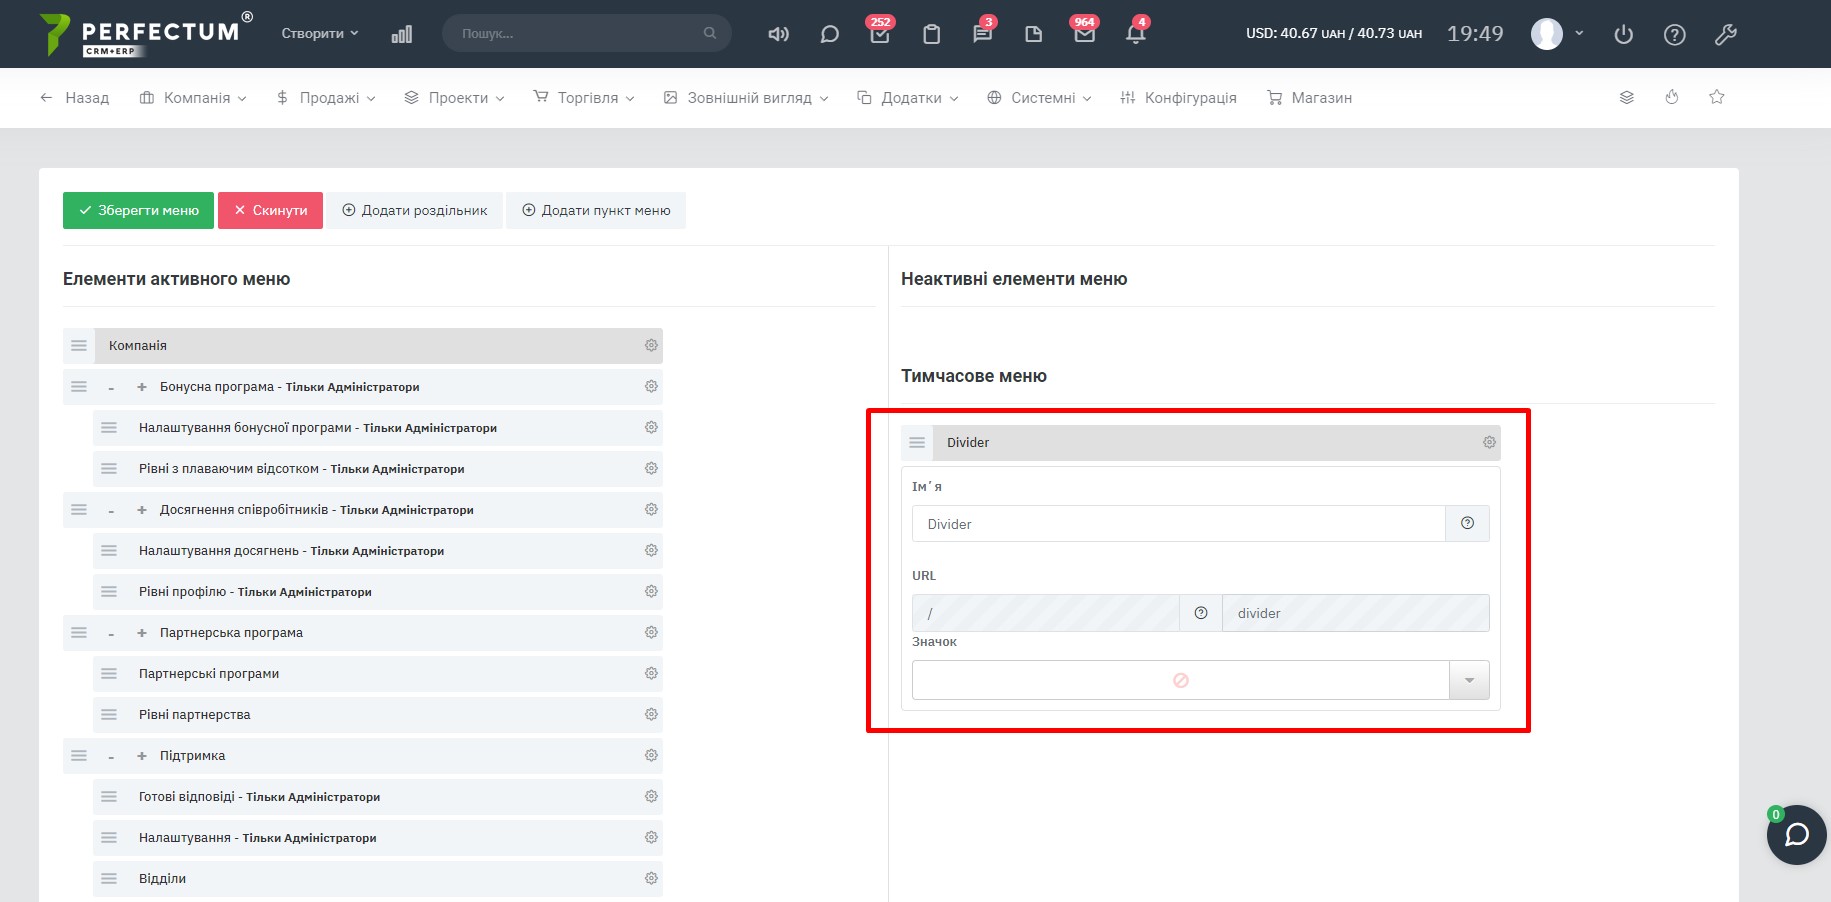Open the mail icon showing 964
Screen dimensions: 1831x902
pyautogui.click(x=1084, y=34)
